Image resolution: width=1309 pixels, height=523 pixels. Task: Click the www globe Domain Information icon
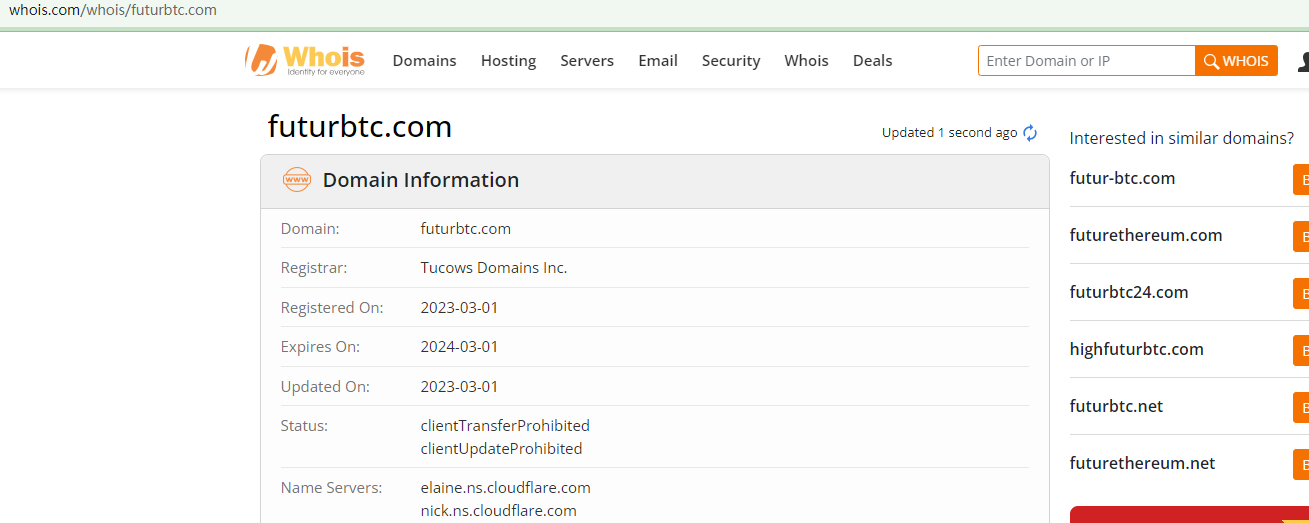pyautogui.click(x=297, y=180)
